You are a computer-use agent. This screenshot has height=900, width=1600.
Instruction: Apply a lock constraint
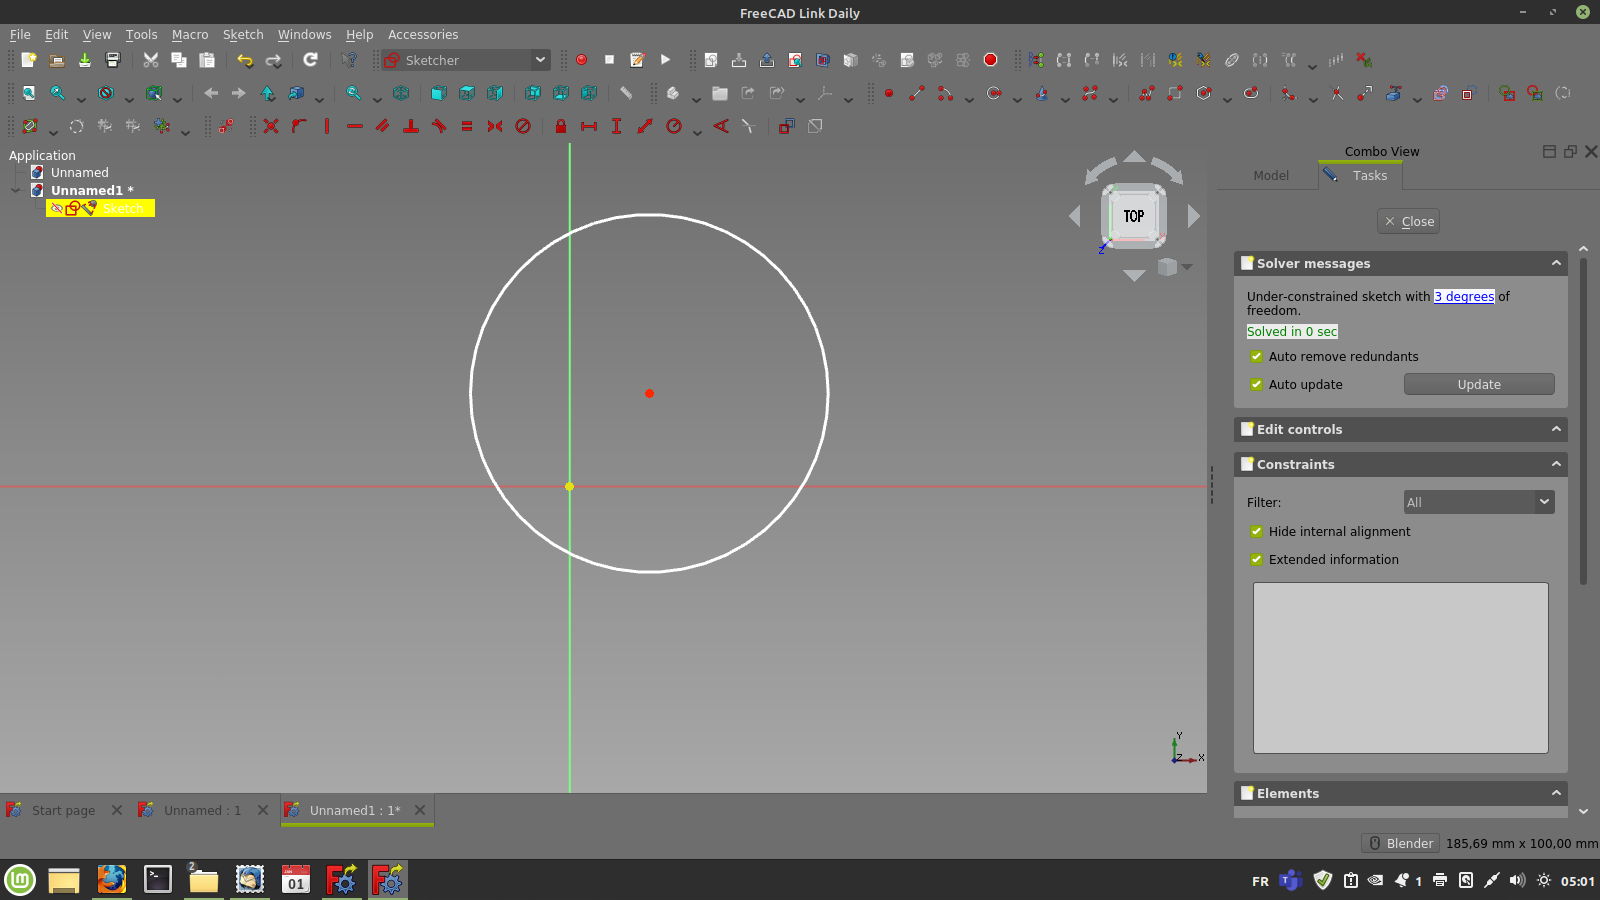561,126
